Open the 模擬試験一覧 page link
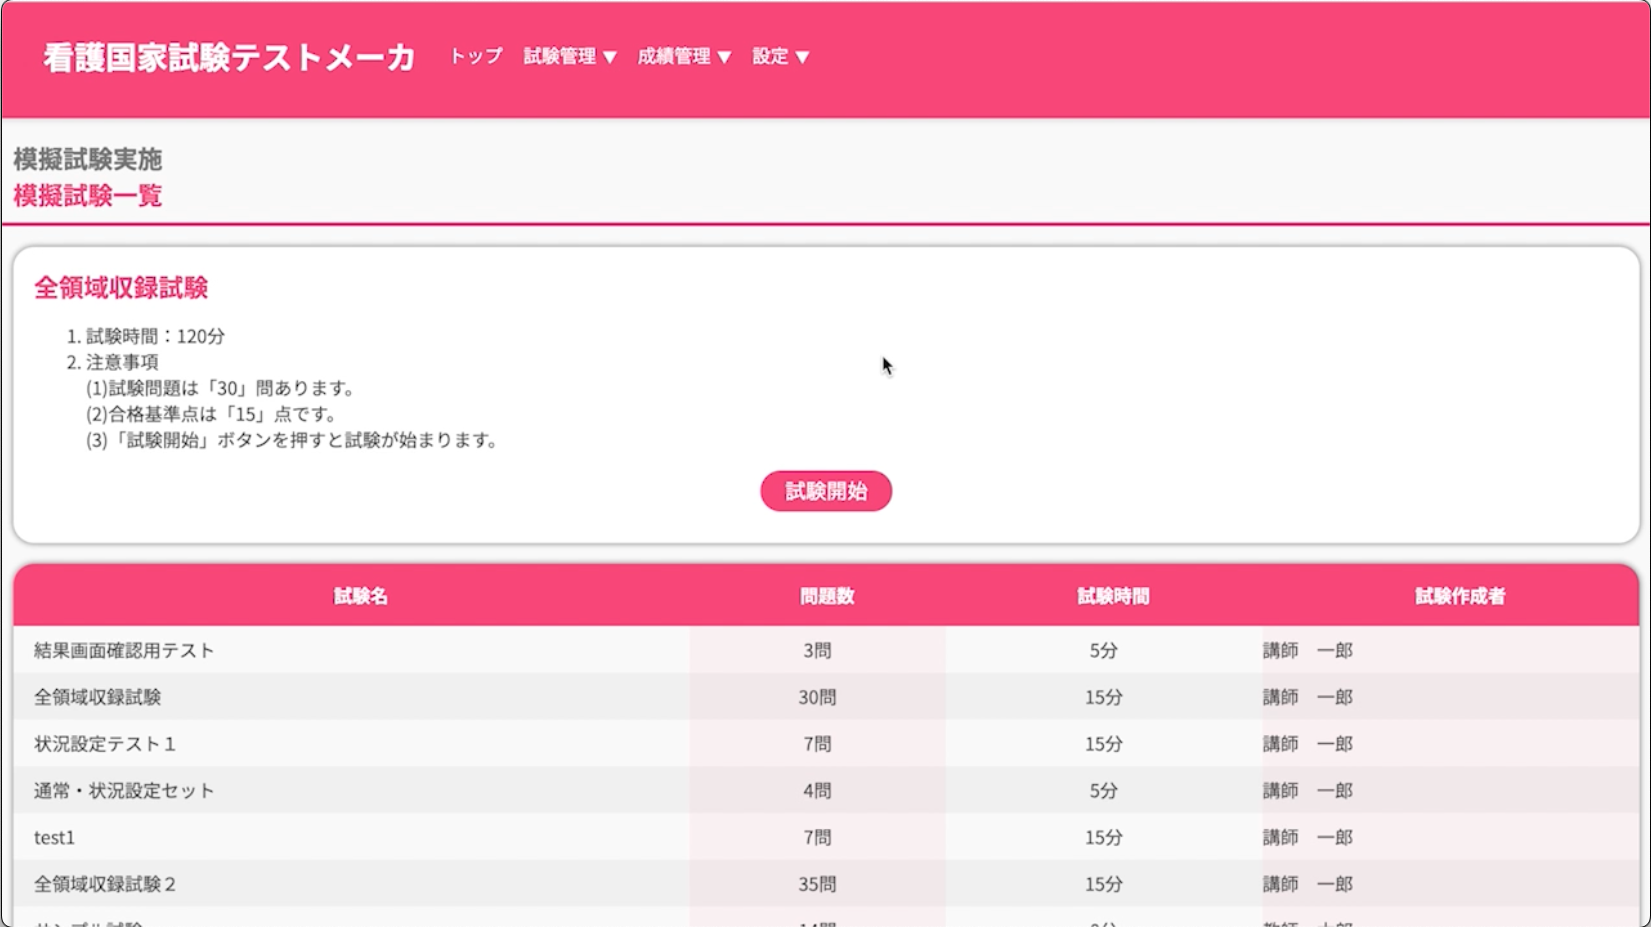The width and height of the screenshot is (1651, 927). point(88,197)
